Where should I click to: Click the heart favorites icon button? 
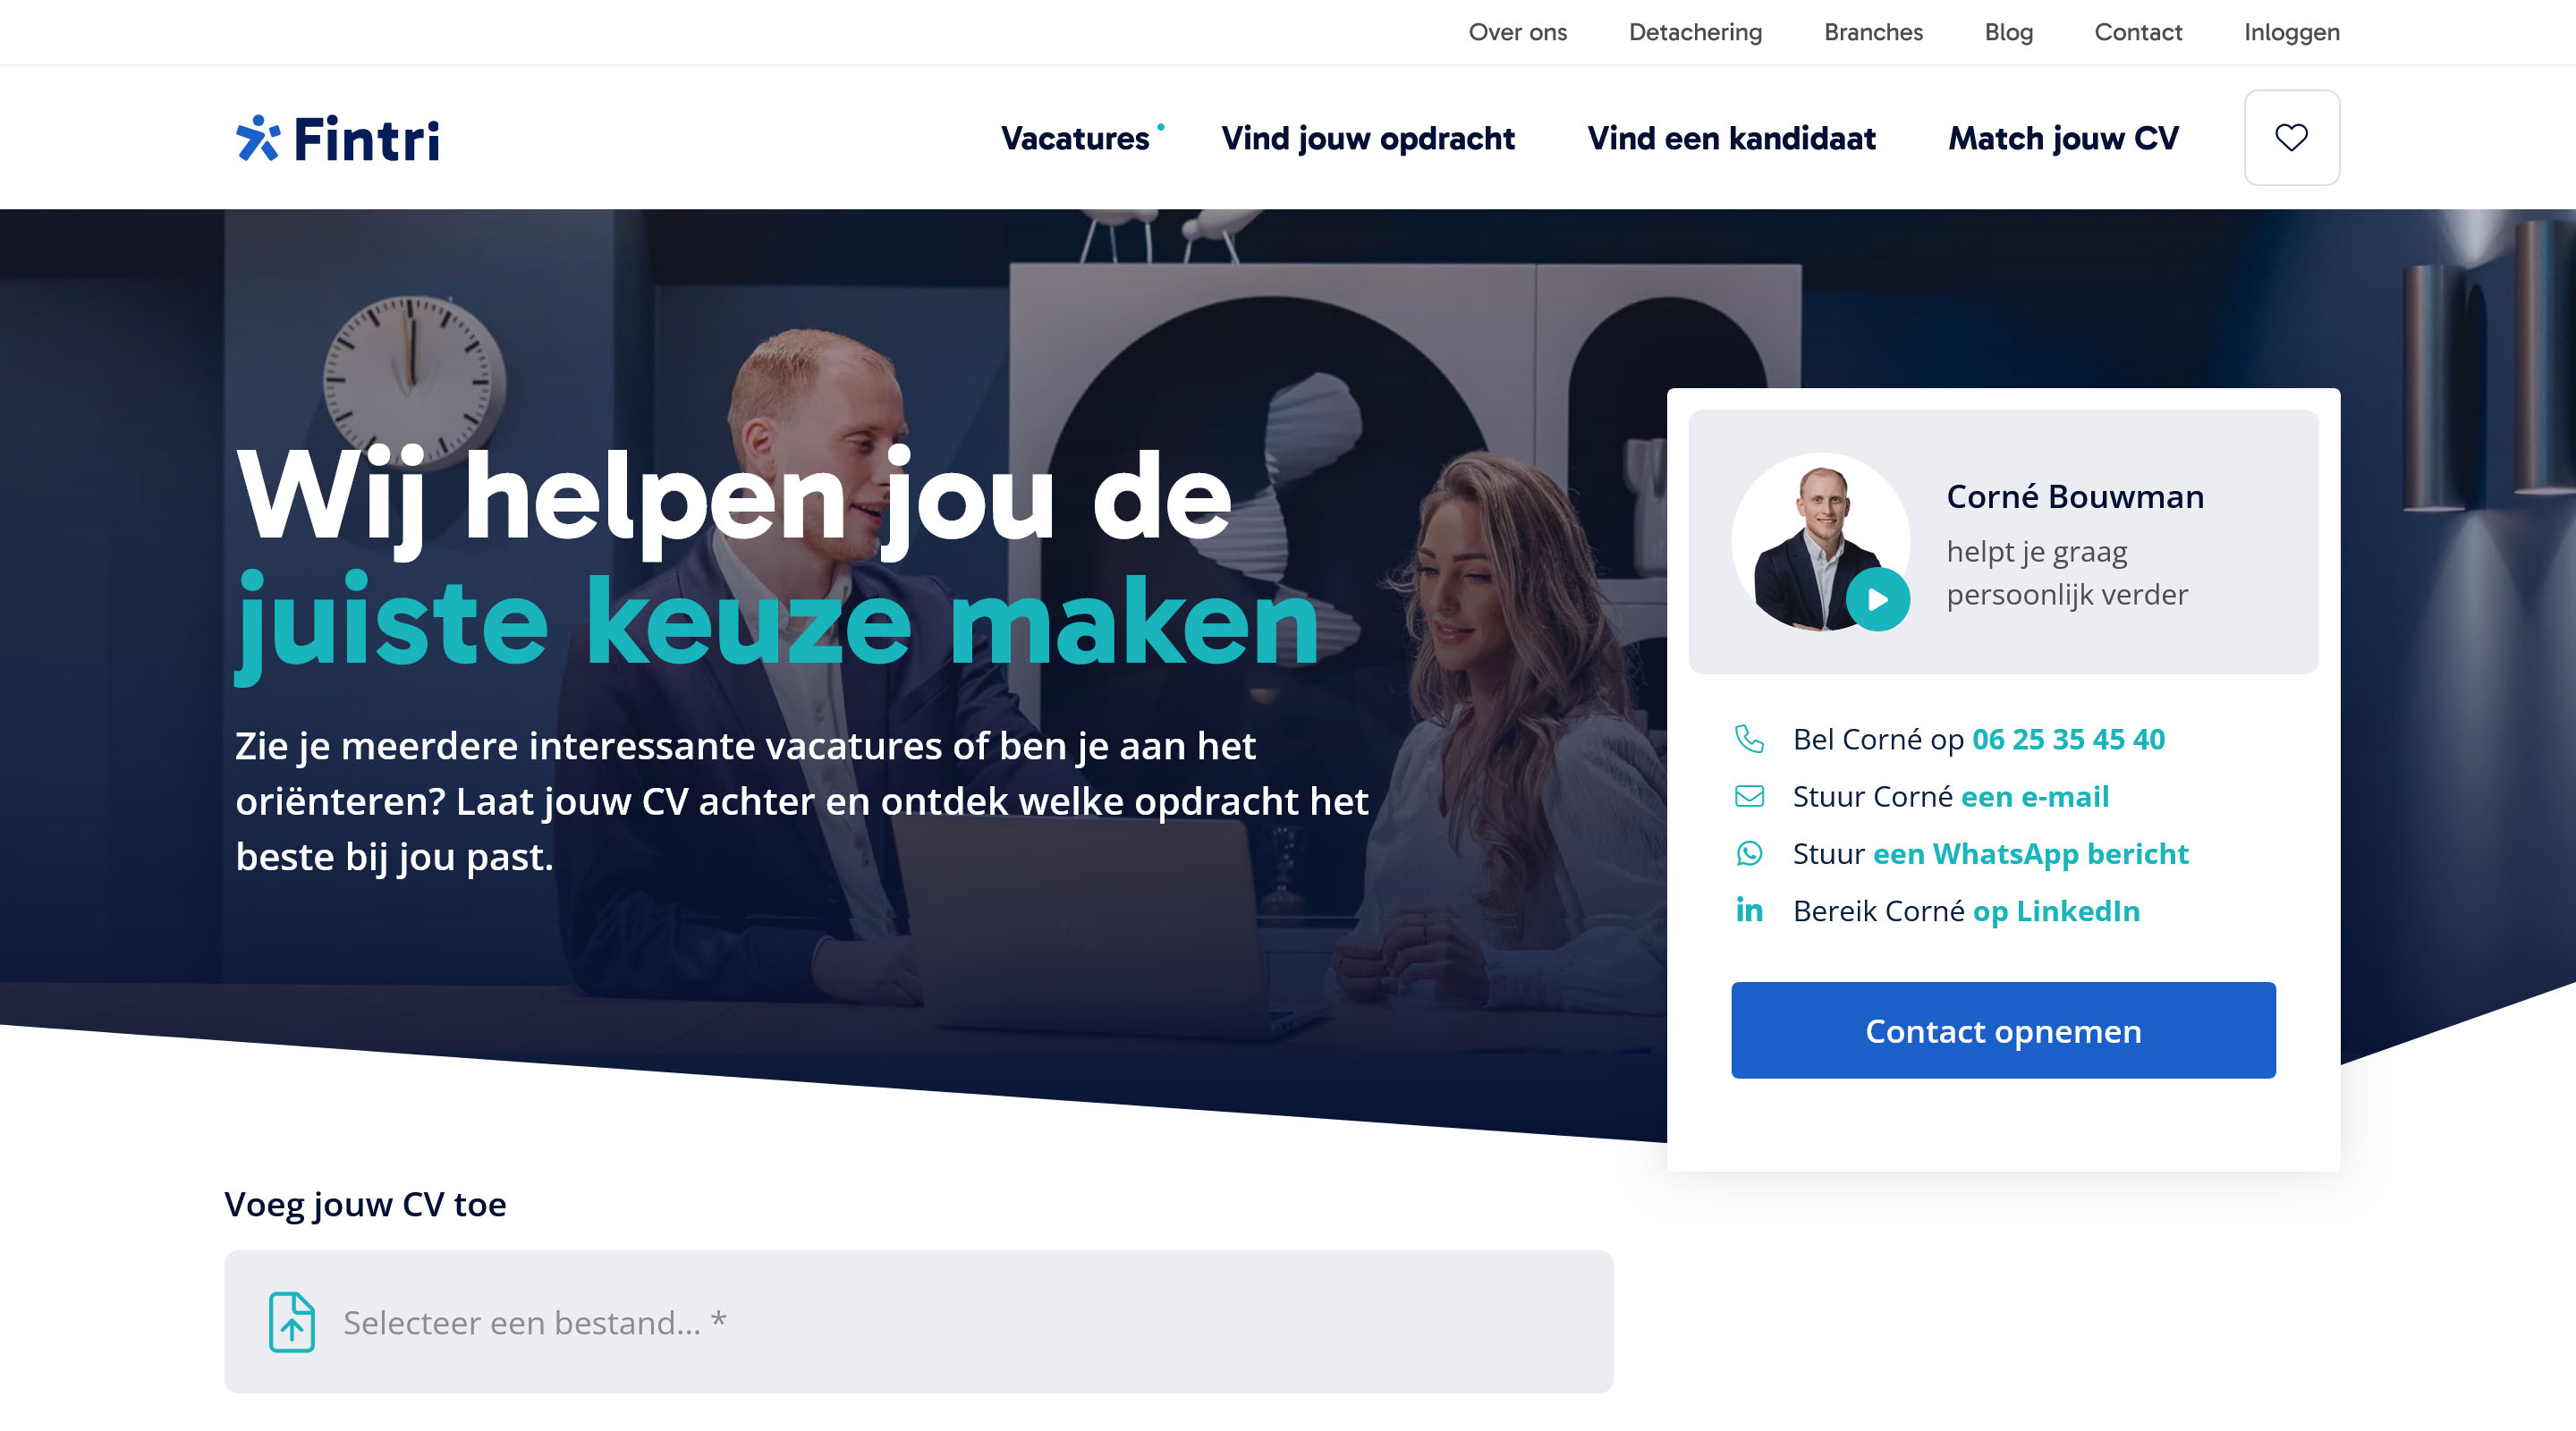point(2291,137)
